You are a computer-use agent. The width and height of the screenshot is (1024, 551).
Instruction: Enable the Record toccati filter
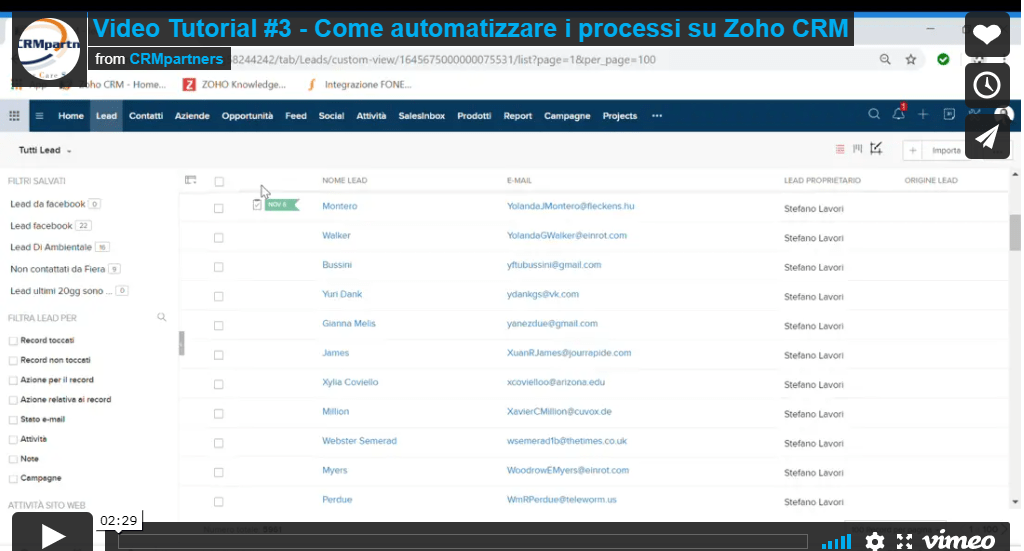(13, 341)
